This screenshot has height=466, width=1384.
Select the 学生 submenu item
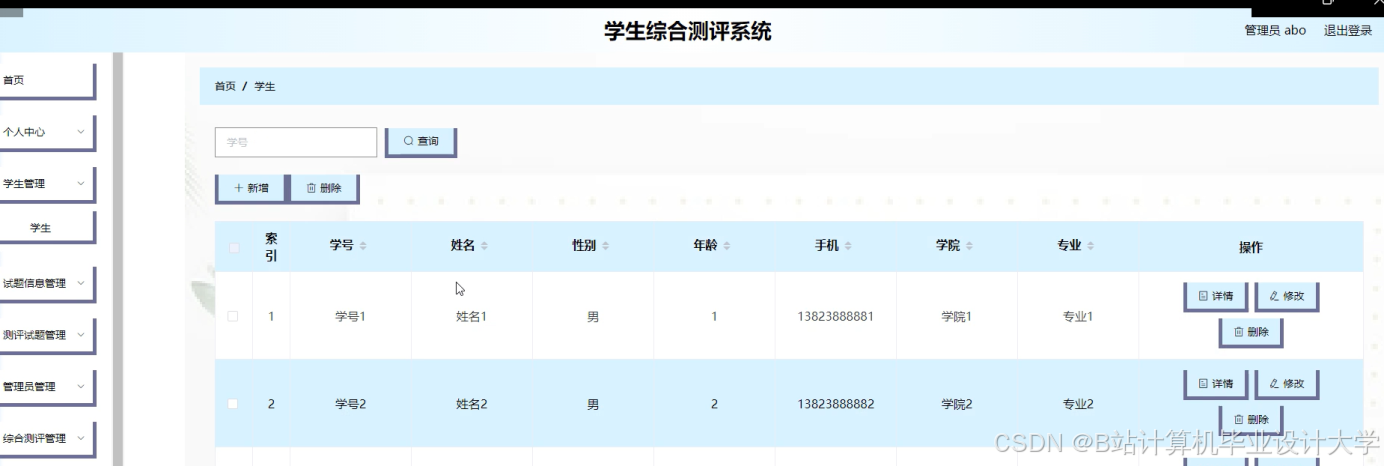47,228
